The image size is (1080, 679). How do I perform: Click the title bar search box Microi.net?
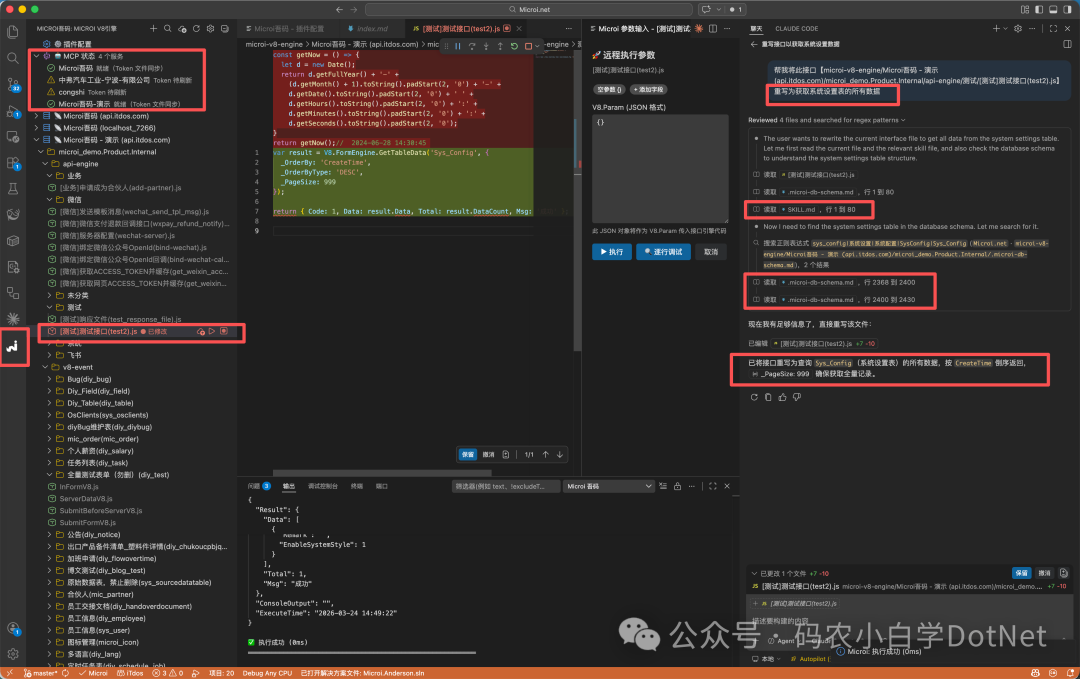point(528,10)
